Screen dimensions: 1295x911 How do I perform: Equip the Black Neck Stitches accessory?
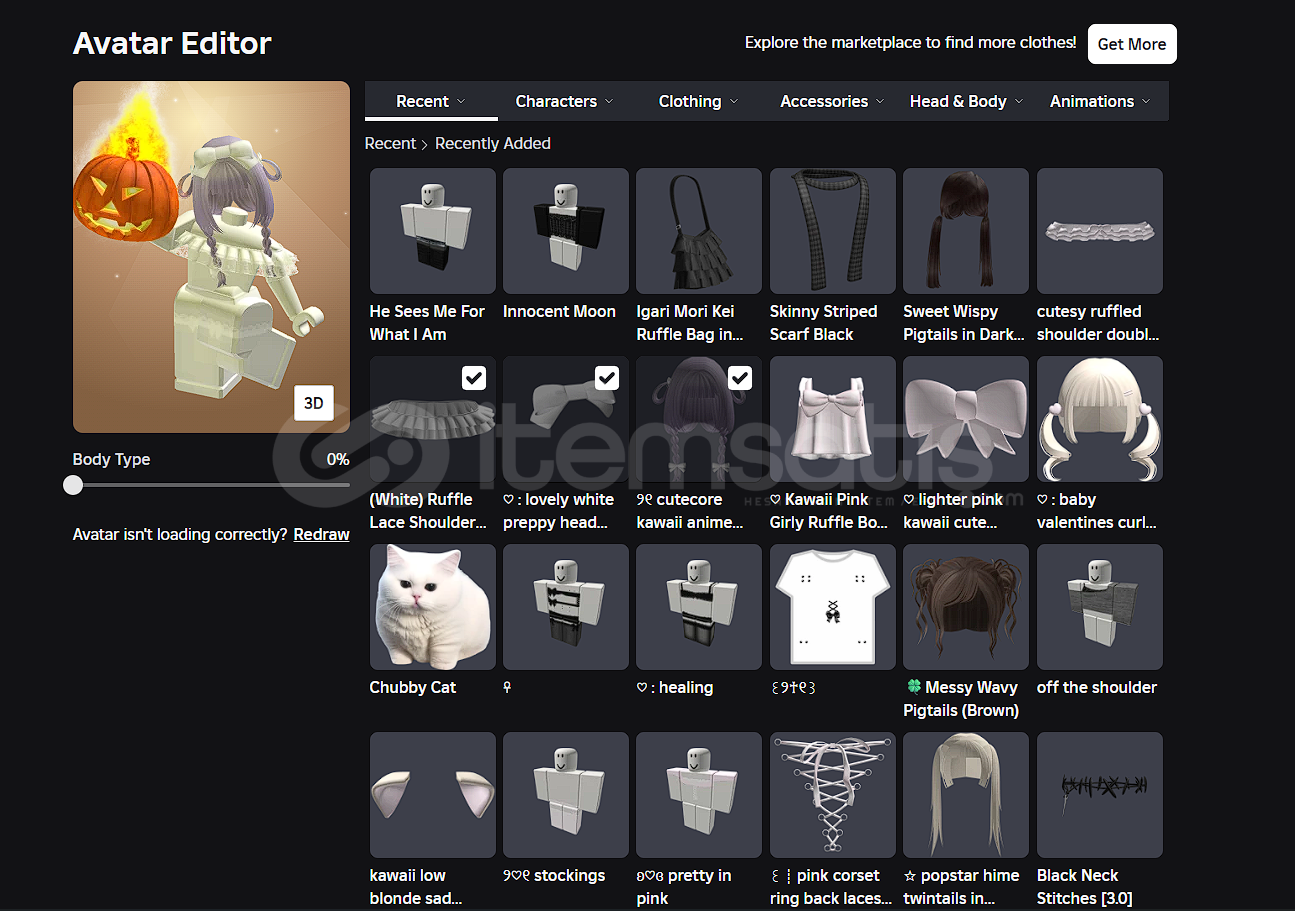1099,795
